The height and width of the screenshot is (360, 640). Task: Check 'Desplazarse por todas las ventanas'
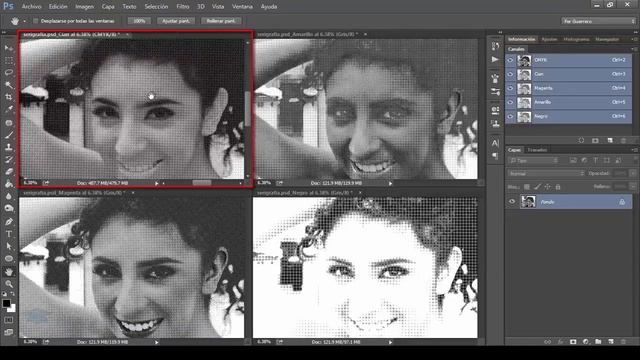[36, 21]
